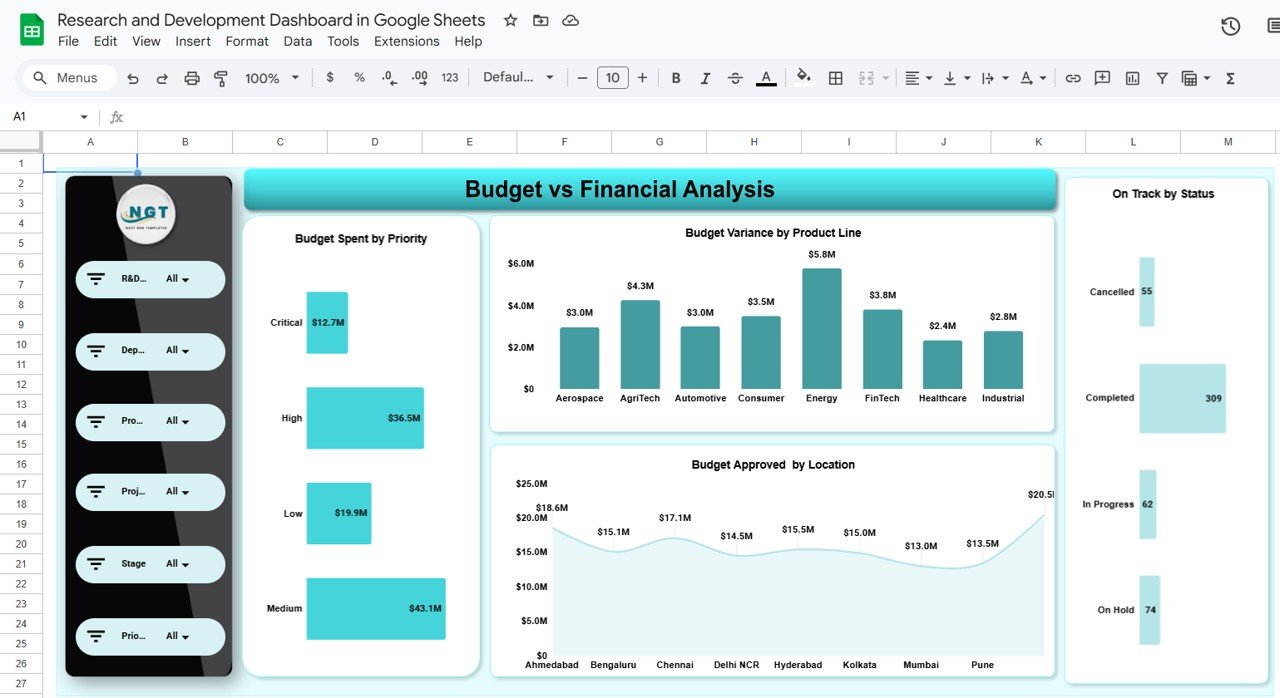The width and height of the screenshot is (1280, 698).
Task: Toggle italic formatting
Action: tap(705, 77)
